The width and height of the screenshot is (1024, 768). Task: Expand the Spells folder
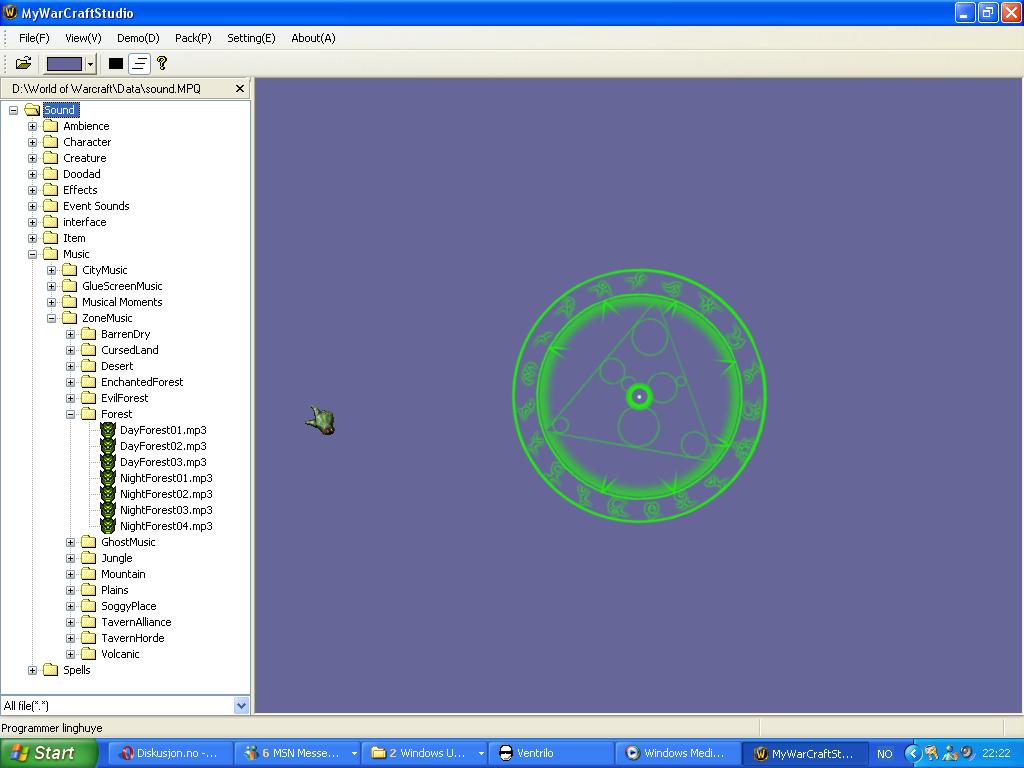(x=32, y=670)
